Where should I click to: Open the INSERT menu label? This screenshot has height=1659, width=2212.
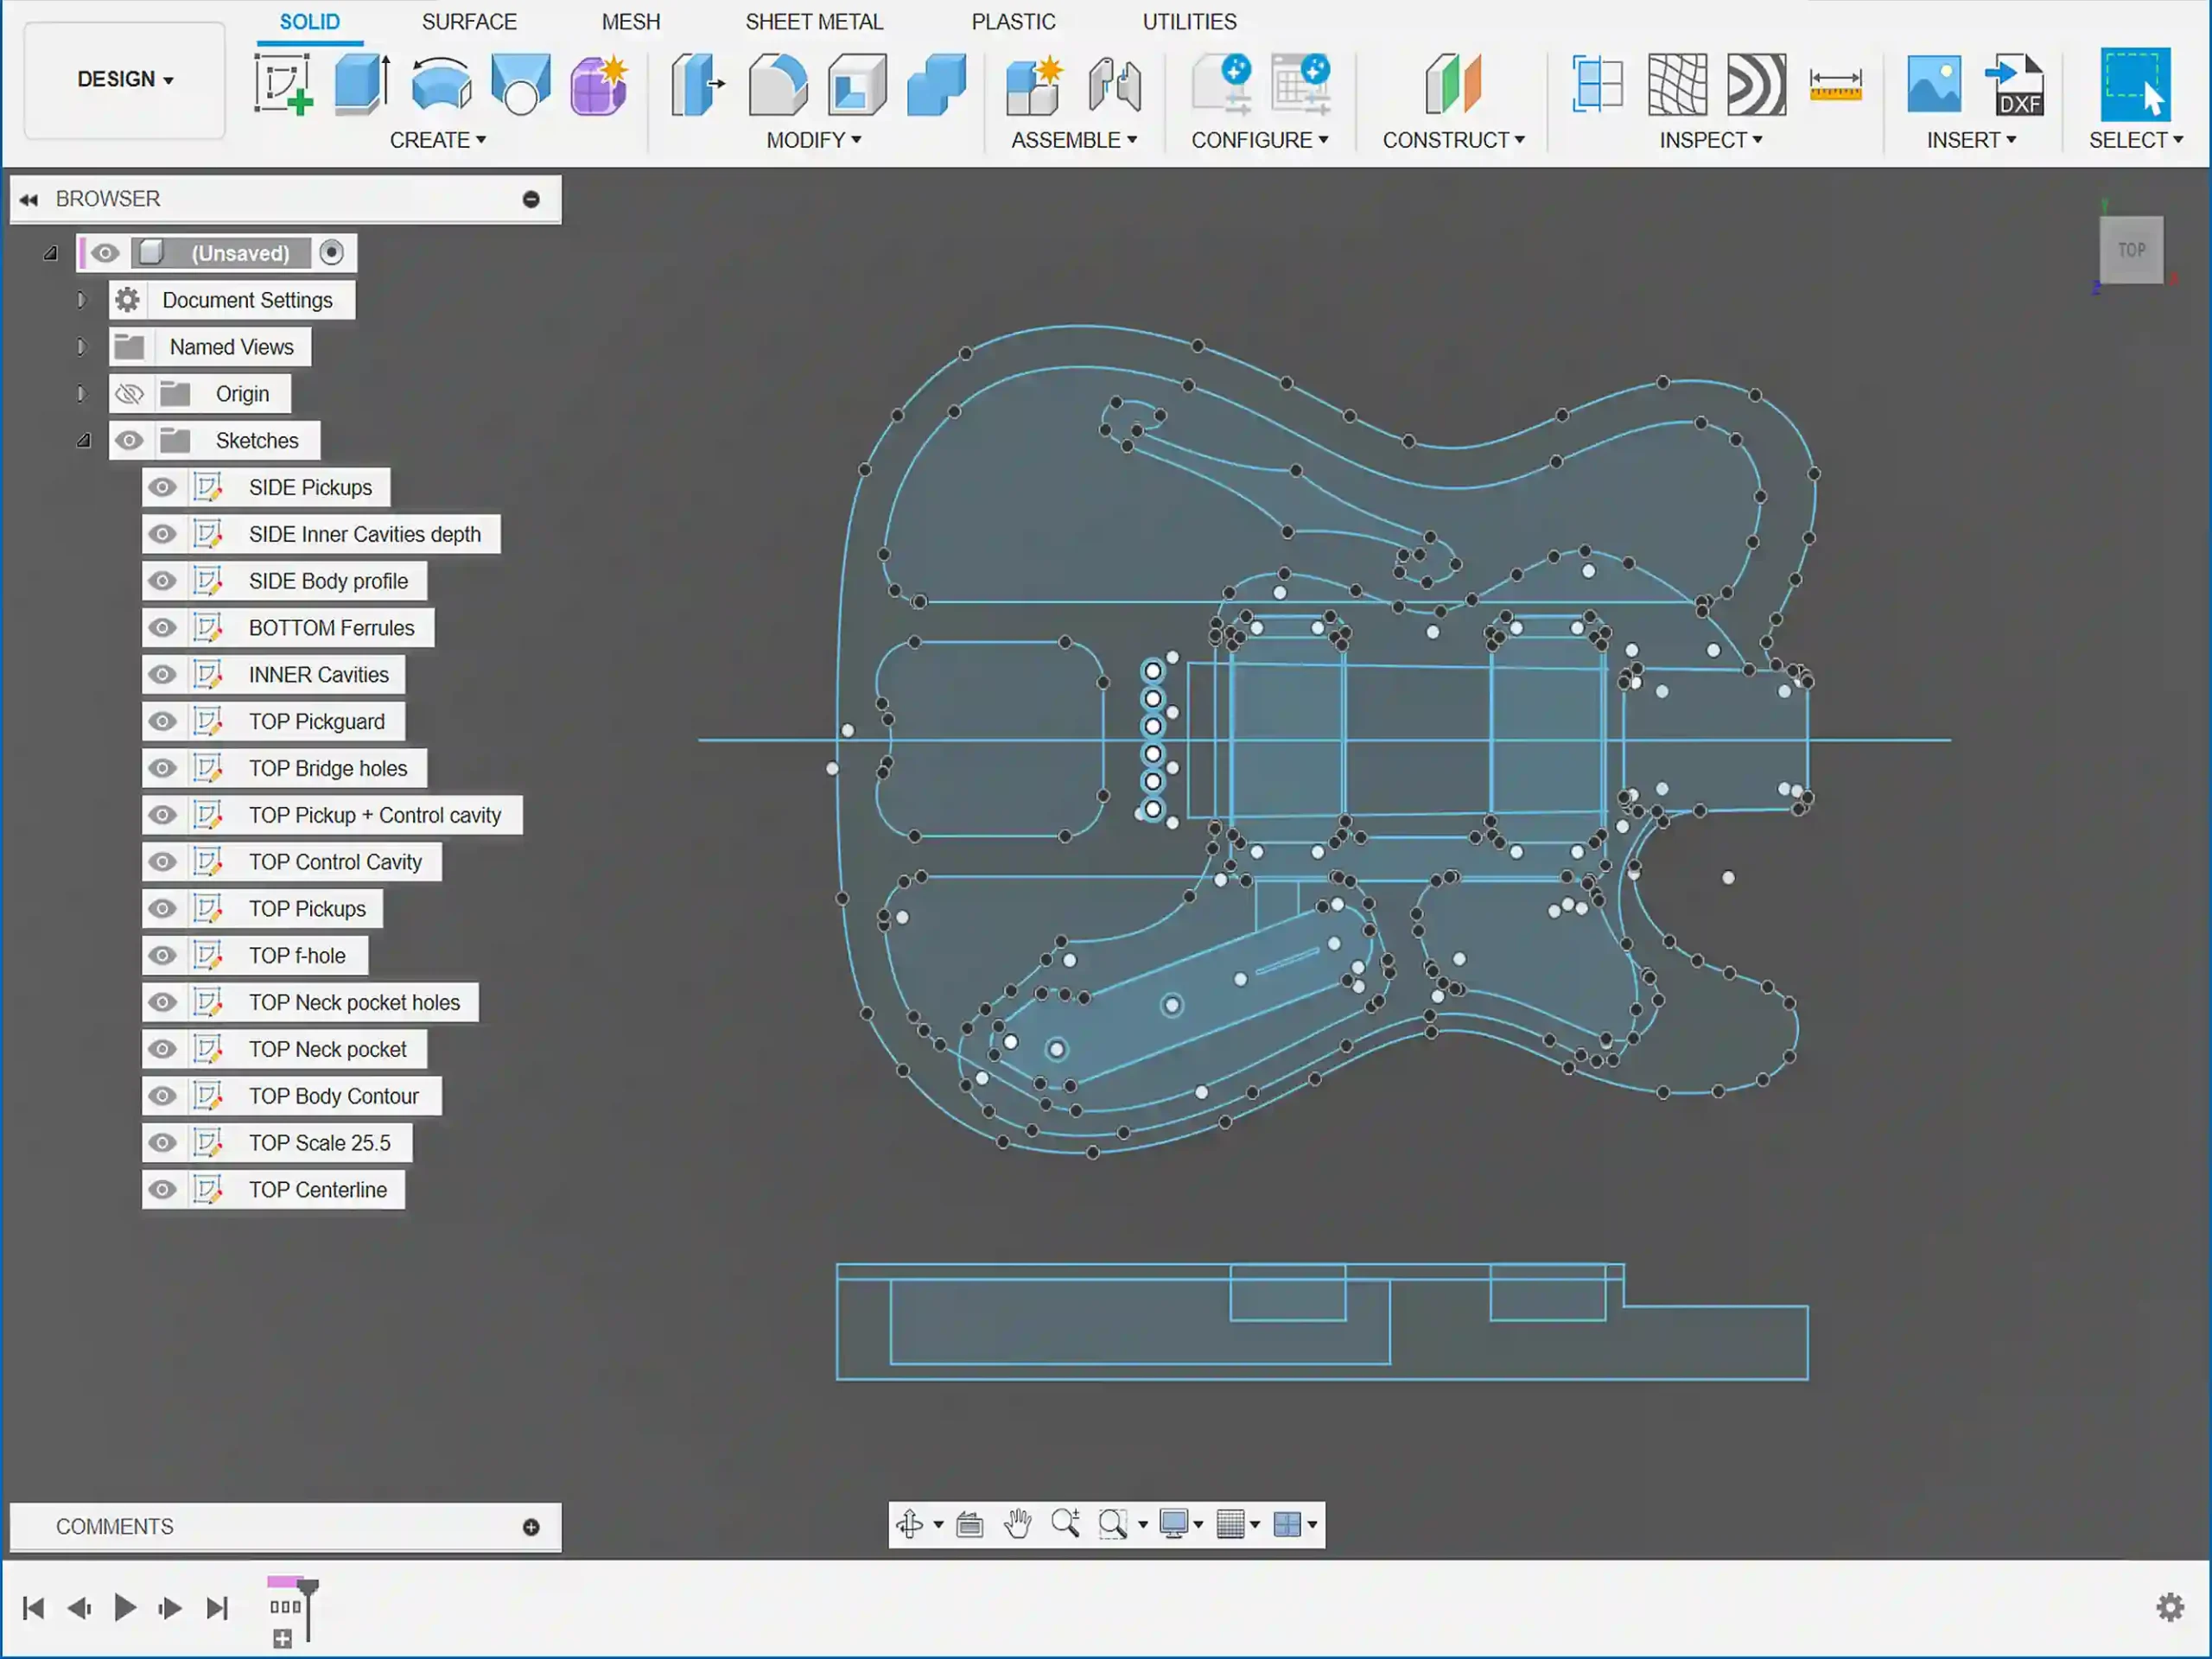point(1971,140)
